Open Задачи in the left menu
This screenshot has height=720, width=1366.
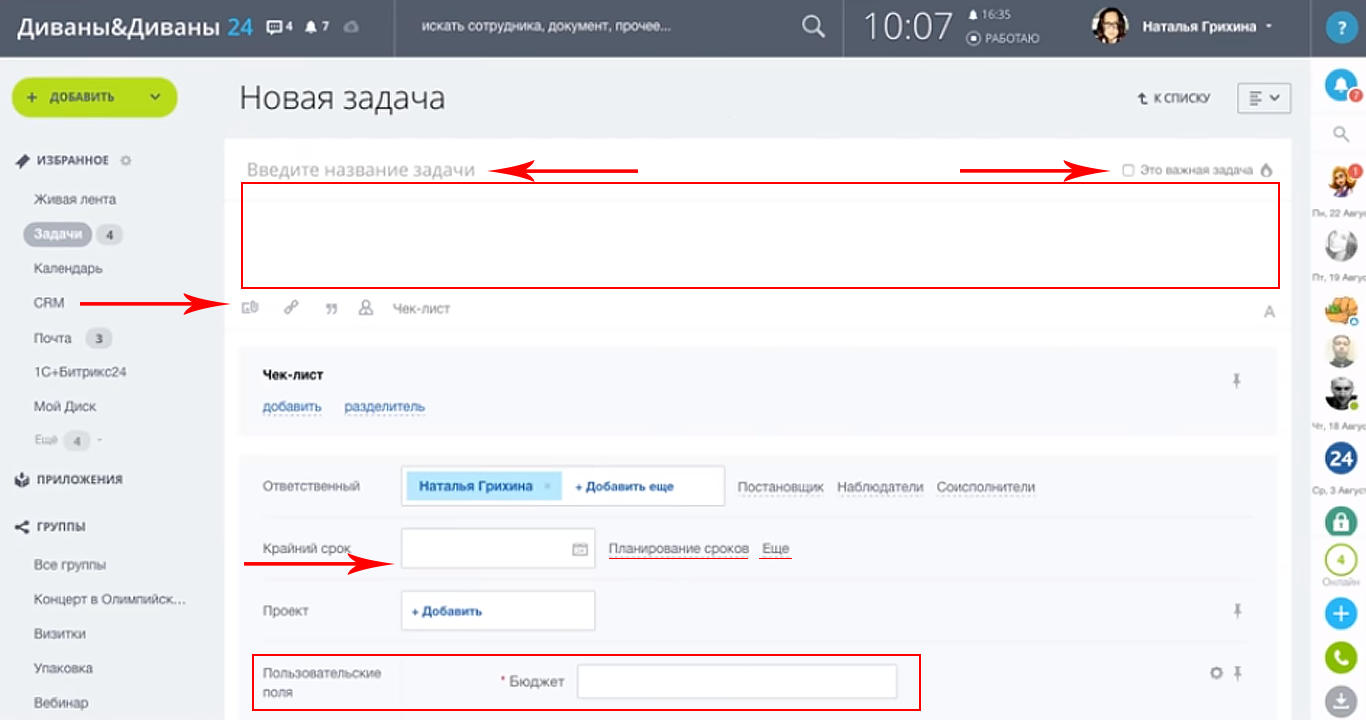pos(58,234)
